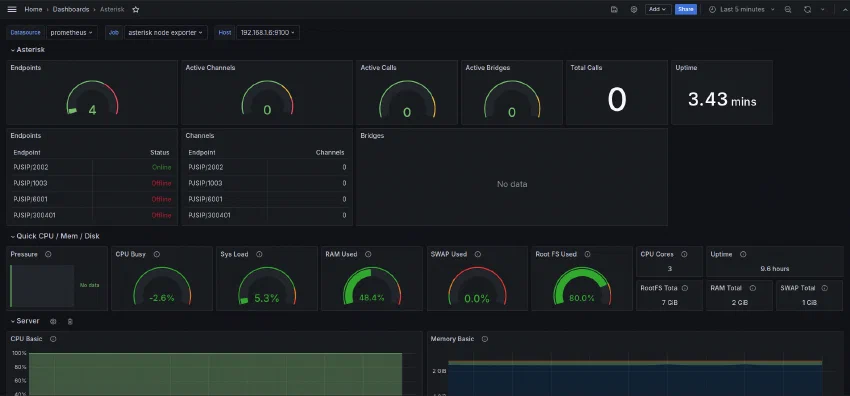The image size is (850, 396).
Task: Show Root FS Used panel info icon
Action: pyautogui.click(x=587, y=254)
